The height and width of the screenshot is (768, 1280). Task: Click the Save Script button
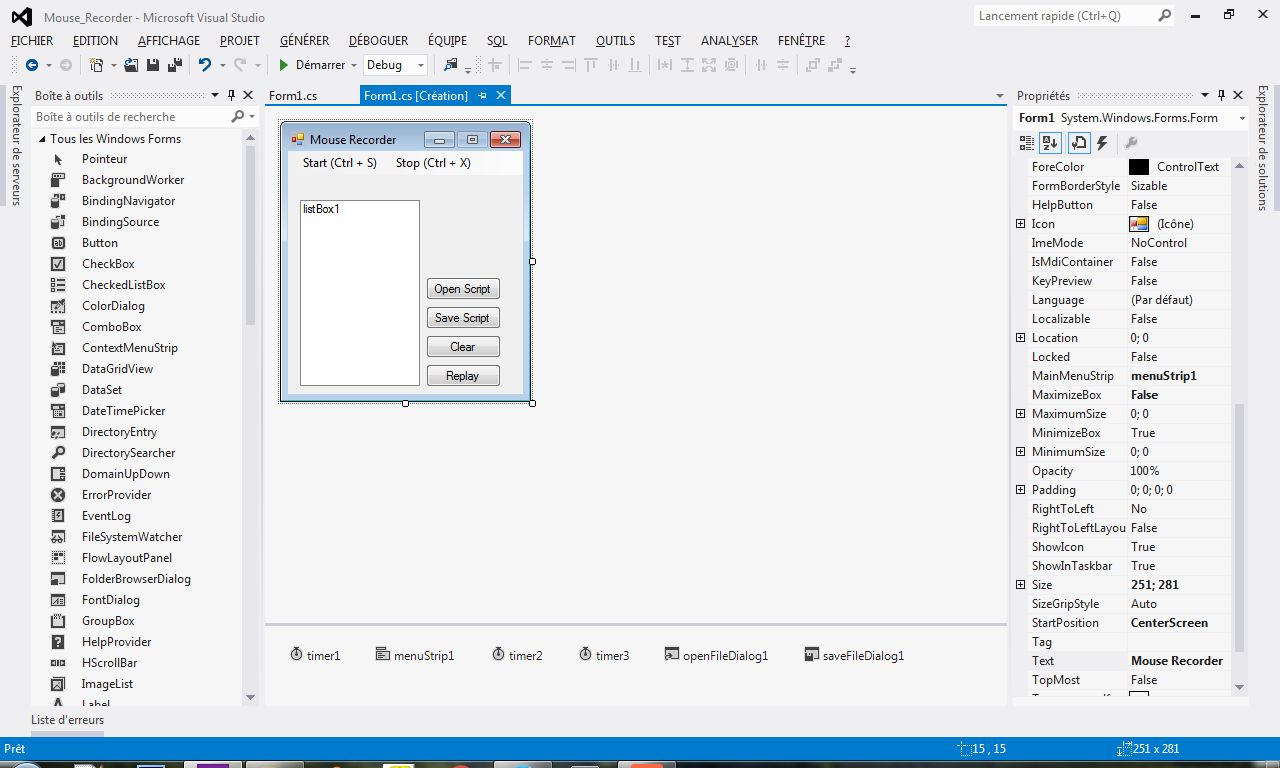pos(463,318)
